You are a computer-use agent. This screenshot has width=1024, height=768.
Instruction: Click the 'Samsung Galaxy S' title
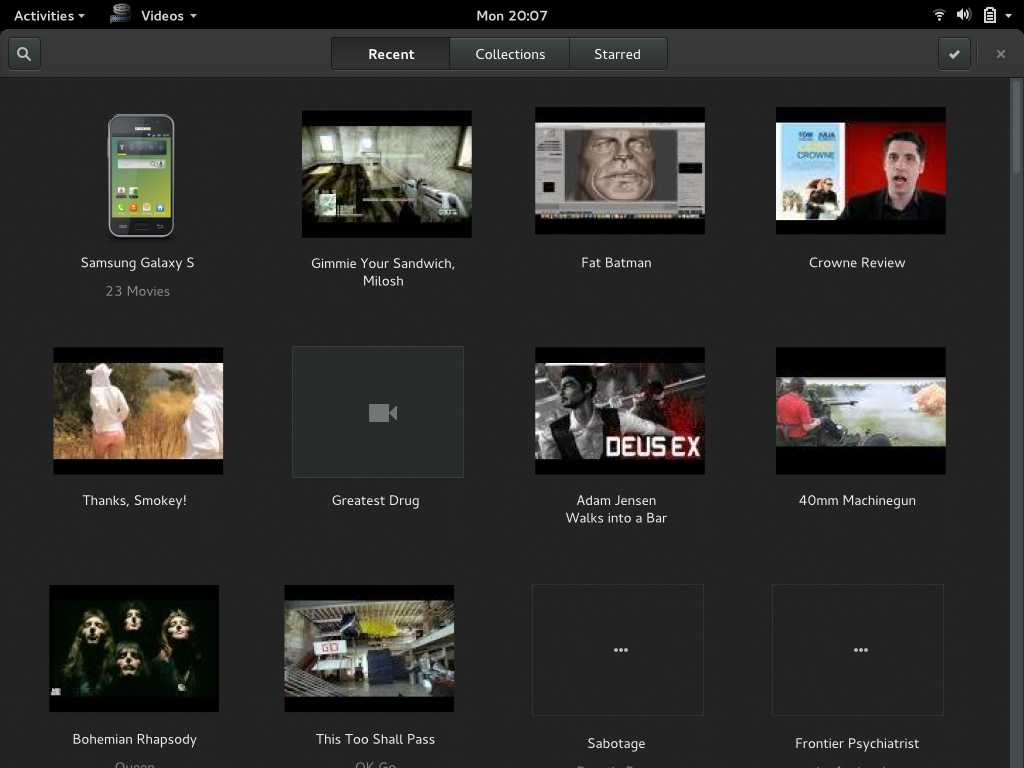coord(138,263)
